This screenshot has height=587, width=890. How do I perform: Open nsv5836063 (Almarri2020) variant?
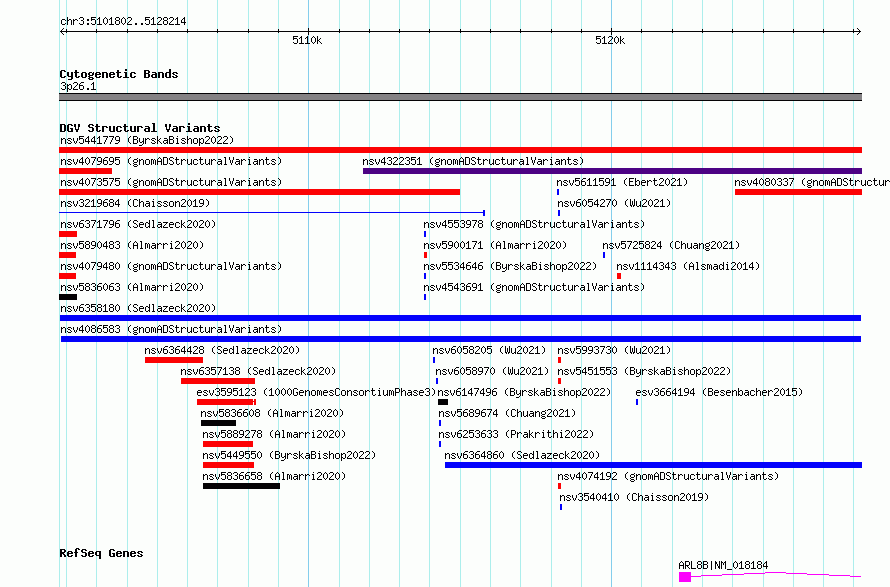132,287
